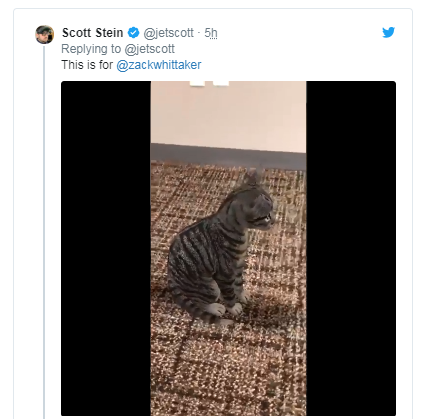
Task: Open the @jetscott handle beside the name
Action: point(168,33)
